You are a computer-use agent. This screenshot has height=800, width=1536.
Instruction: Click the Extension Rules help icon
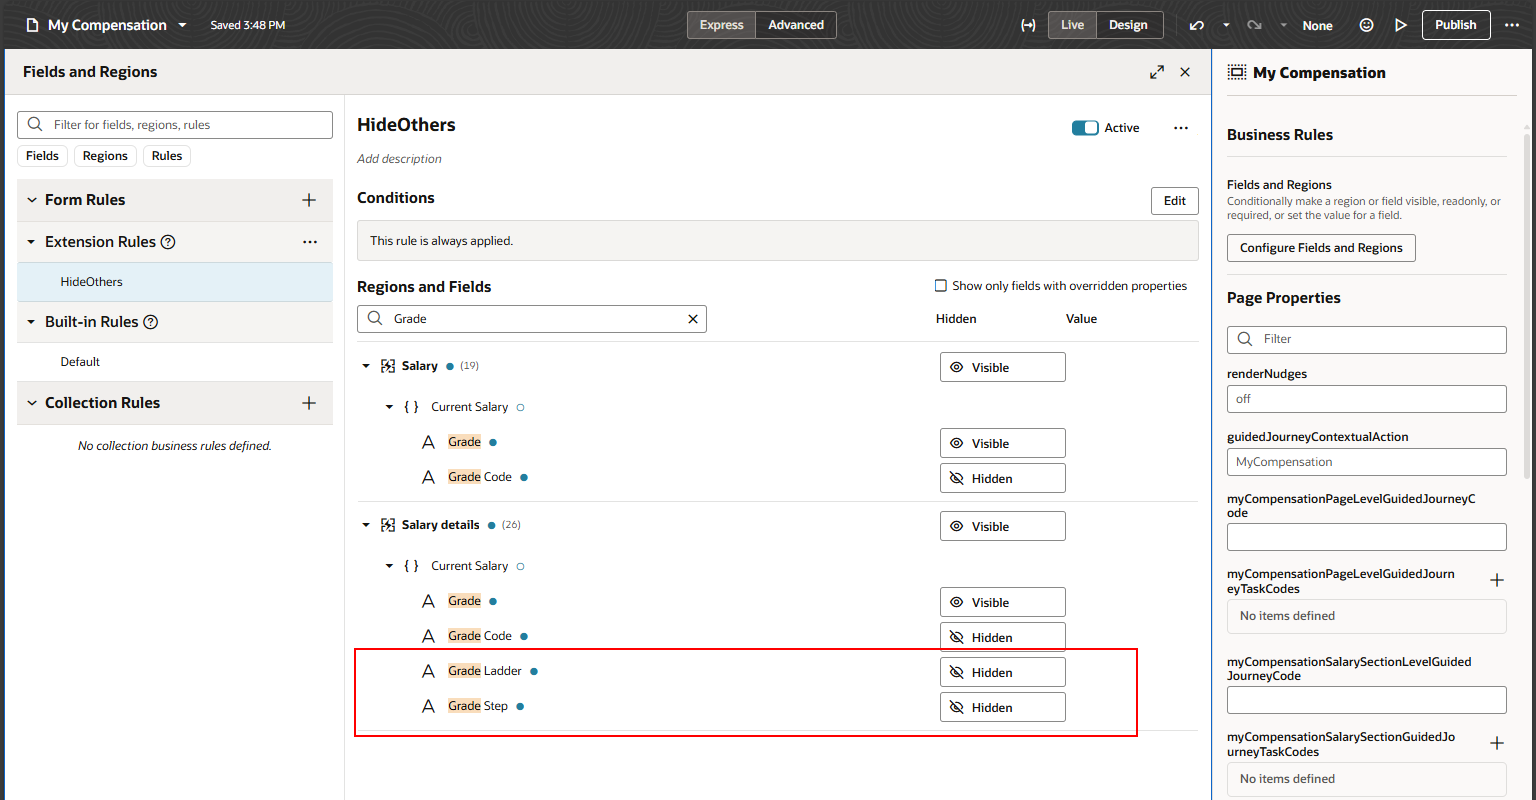[168, 242]
